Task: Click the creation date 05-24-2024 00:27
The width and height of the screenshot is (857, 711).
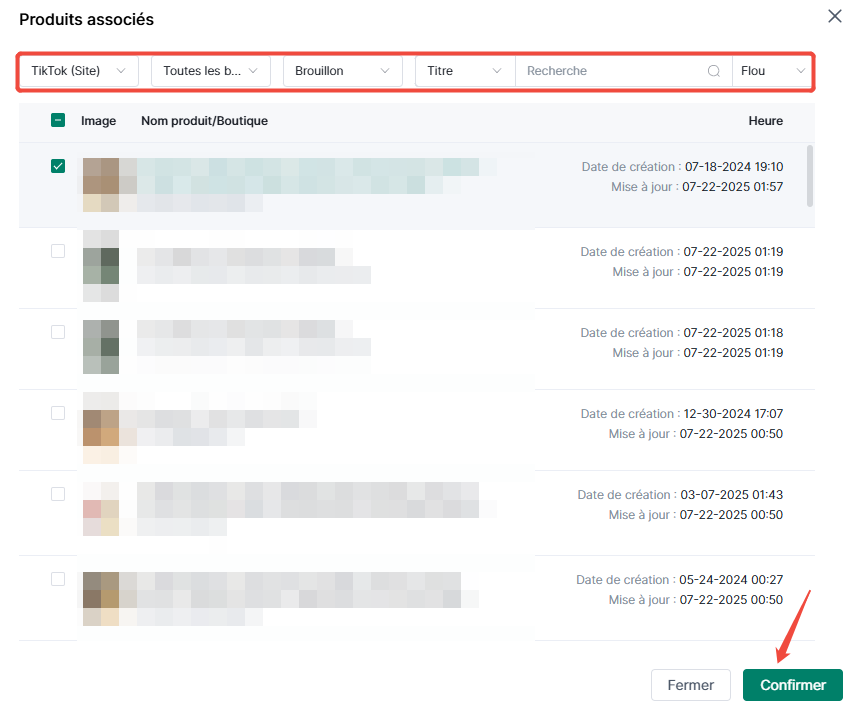Action: pyautogui.click(x=731, y=579)
